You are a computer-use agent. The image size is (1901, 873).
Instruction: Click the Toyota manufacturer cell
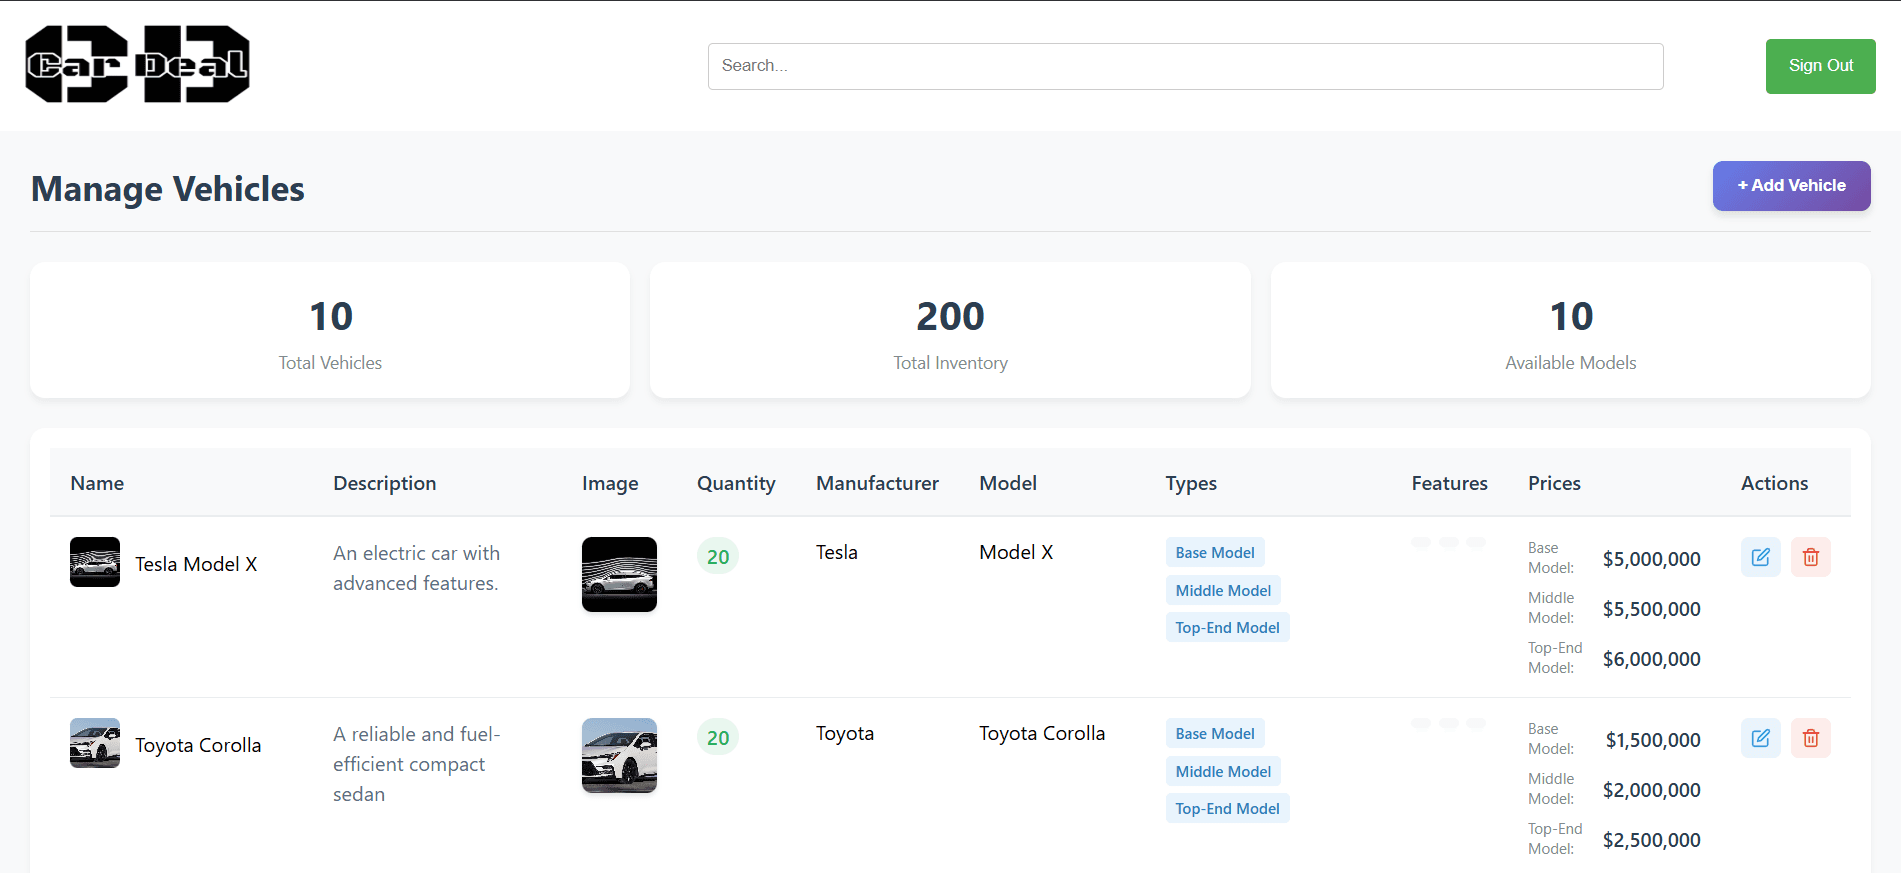(844, 733)
